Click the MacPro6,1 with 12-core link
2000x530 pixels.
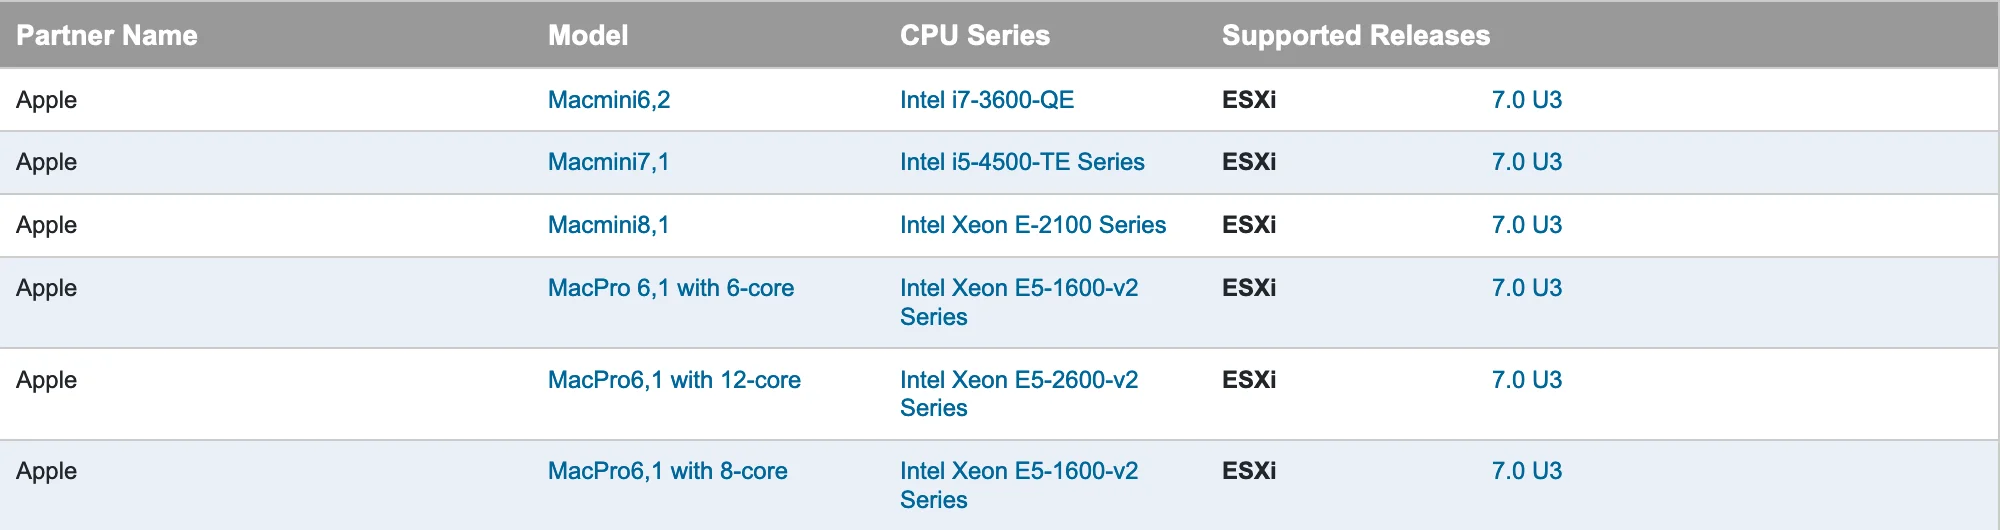[674, 380]
